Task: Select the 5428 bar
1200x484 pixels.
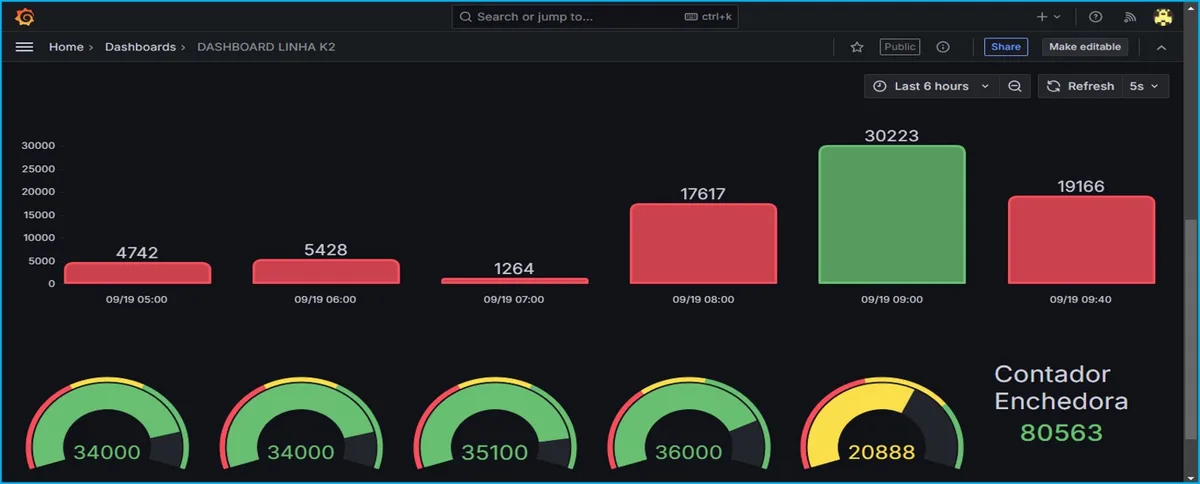Action: [x=326, y=271]
